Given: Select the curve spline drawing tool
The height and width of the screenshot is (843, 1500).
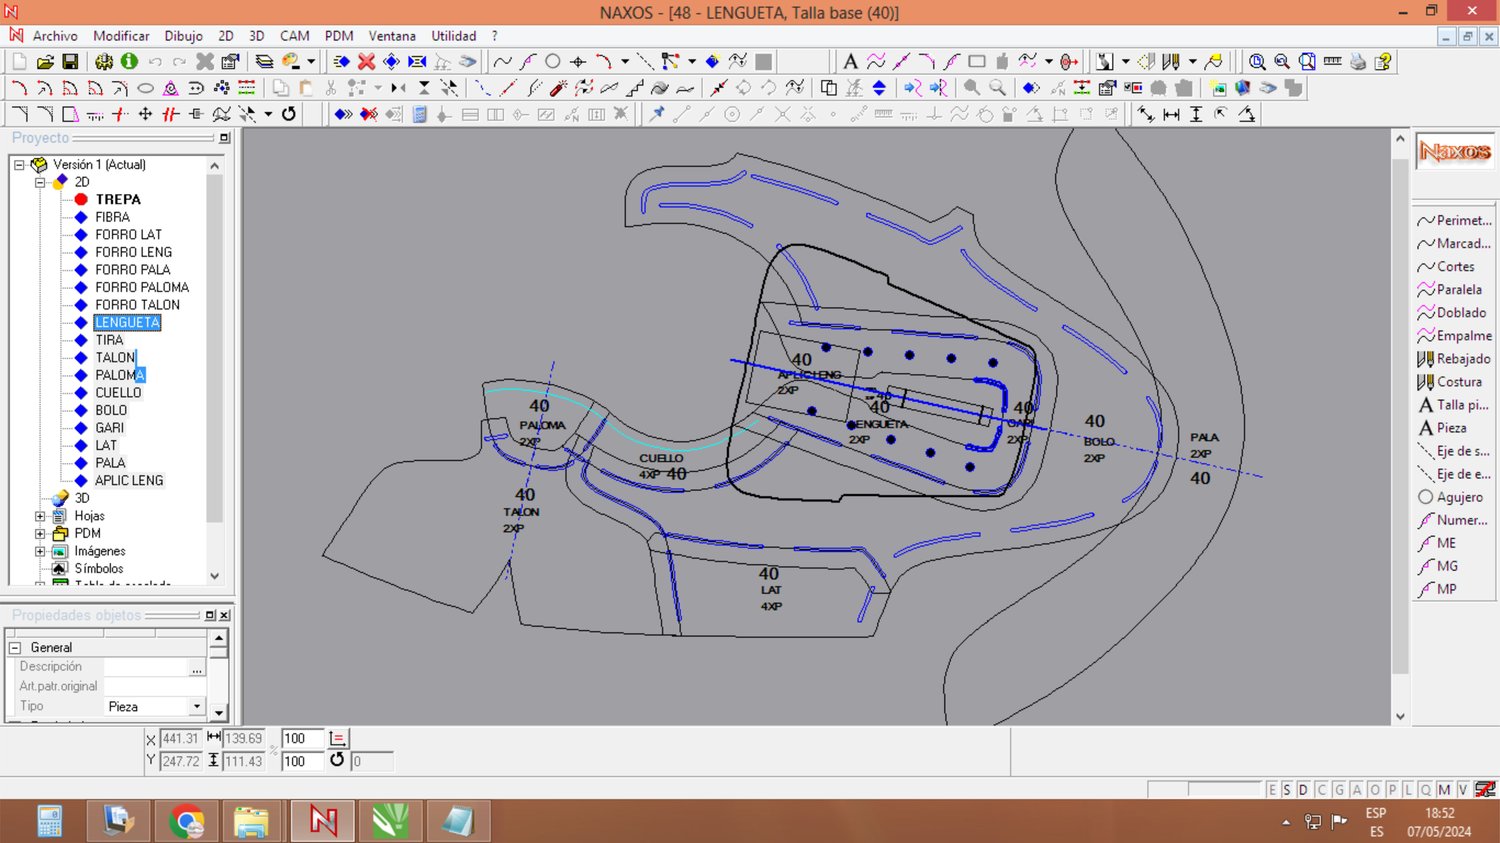Looking at the screenshot, I should [x=502, y=61].
